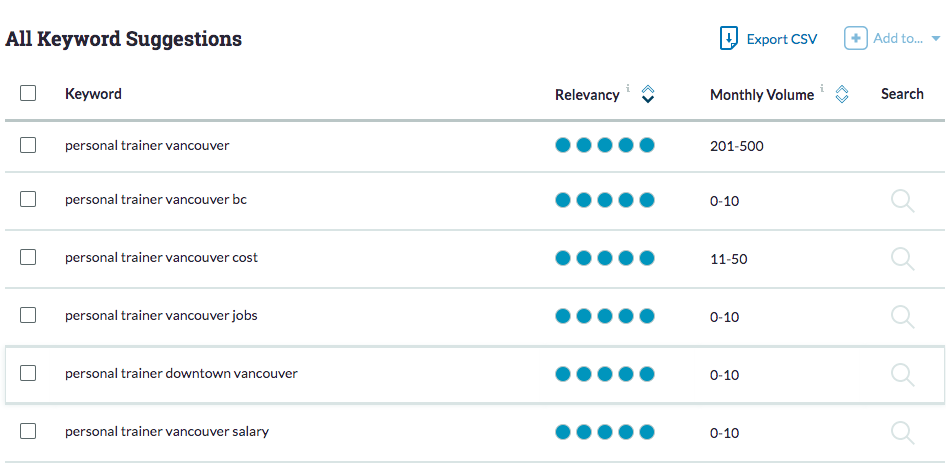The image size is (946, 463).
Task: Click the Monthly Volume info icon
Action: click(x=822, y=89)
